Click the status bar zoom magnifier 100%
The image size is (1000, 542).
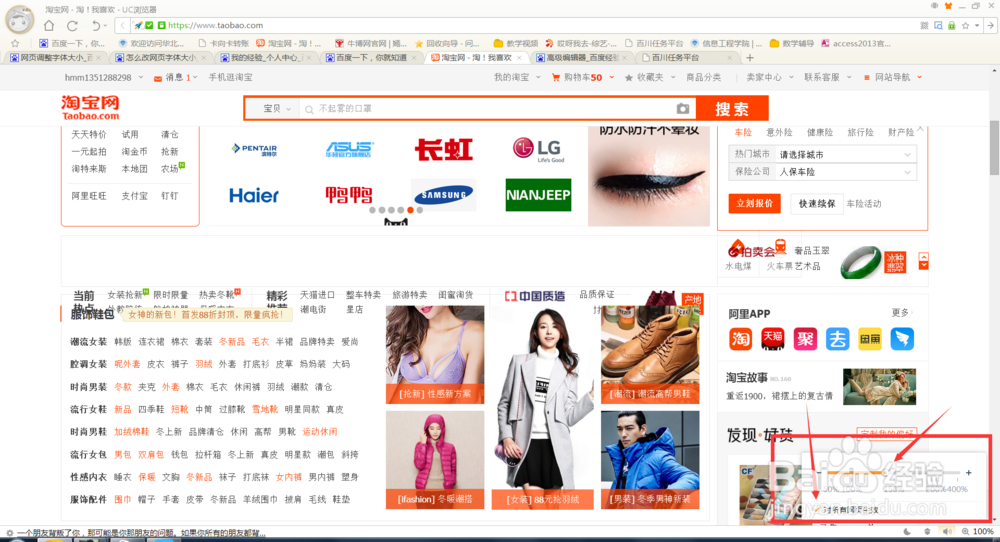pyautogui.click(x=978, y=531)
